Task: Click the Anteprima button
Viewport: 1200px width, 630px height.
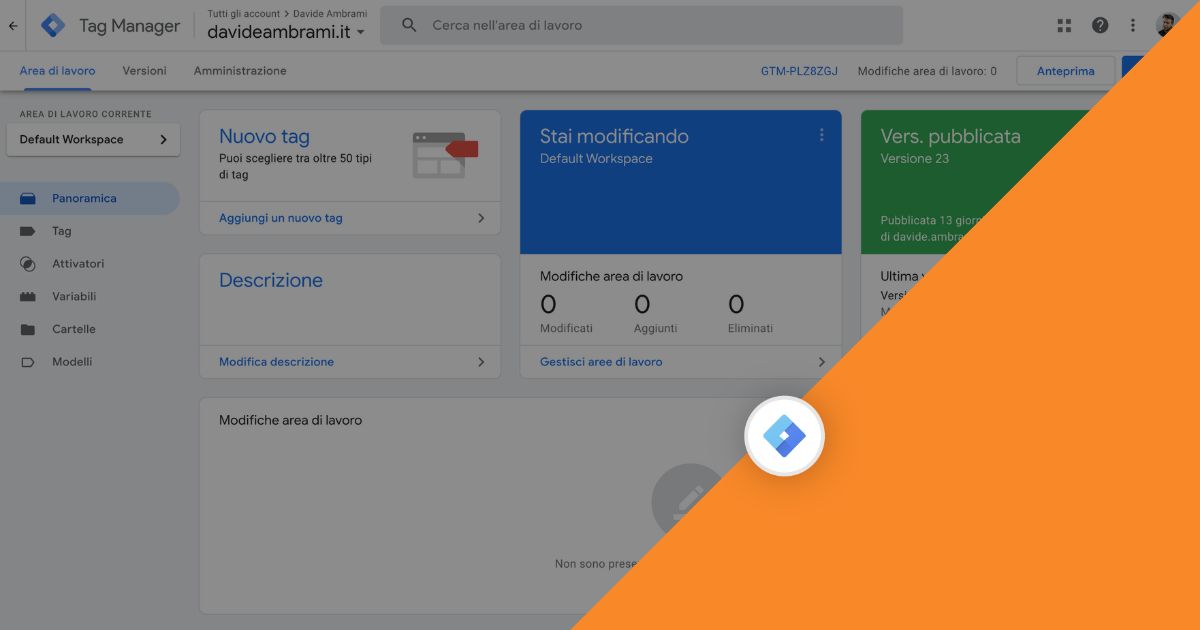Action: [x=1065, y=71]
